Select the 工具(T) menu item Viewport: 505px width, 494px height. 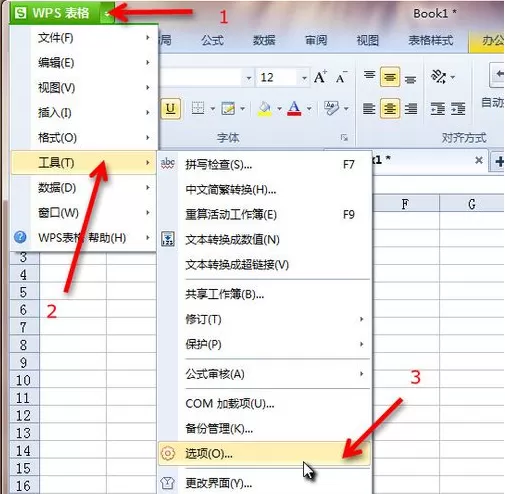[x=84, y=162]
